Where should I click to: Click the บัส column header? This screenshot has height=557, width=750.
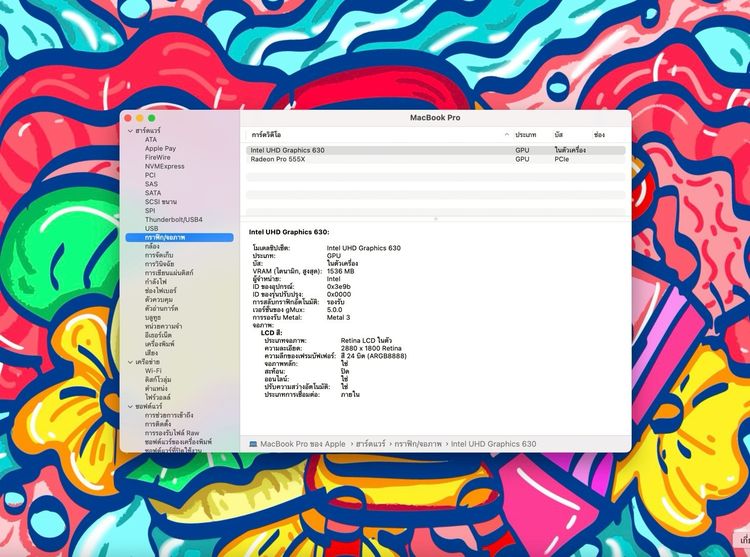point(559,134)
